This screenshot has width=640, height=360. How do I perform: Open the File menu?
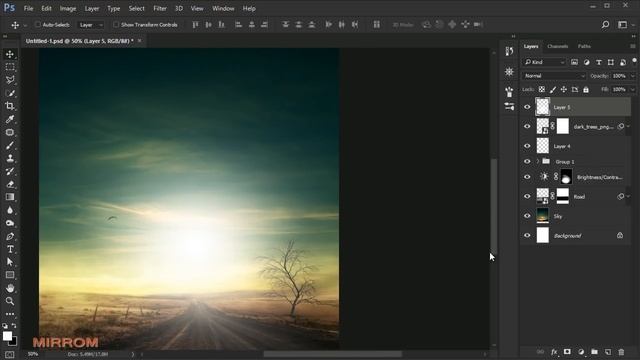coord(29,8)
